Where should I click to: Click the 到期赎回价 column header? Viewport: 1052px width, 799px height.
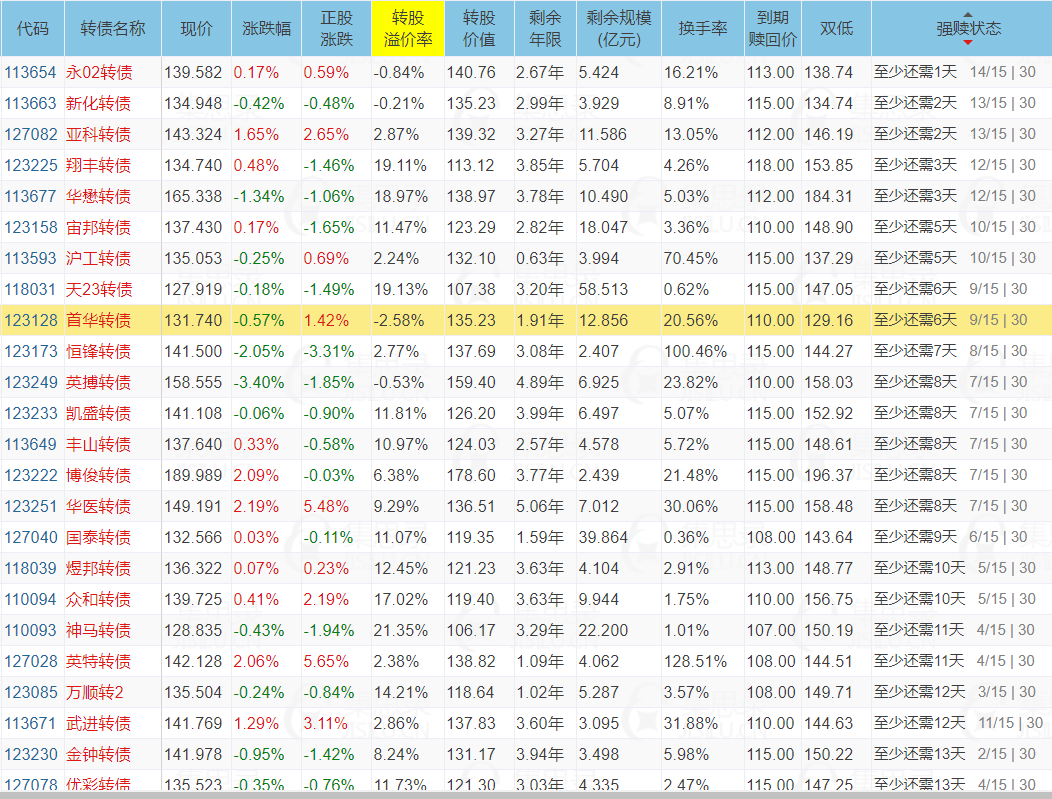pyautogui.click(x=773, y=29)
